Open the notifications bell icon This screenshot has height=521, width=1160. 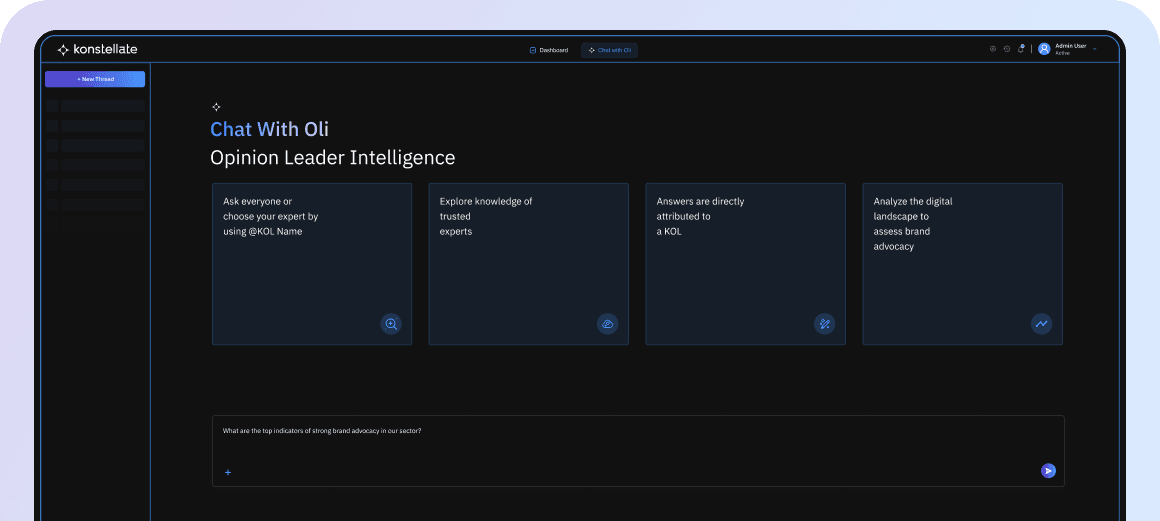(1021, 49)
